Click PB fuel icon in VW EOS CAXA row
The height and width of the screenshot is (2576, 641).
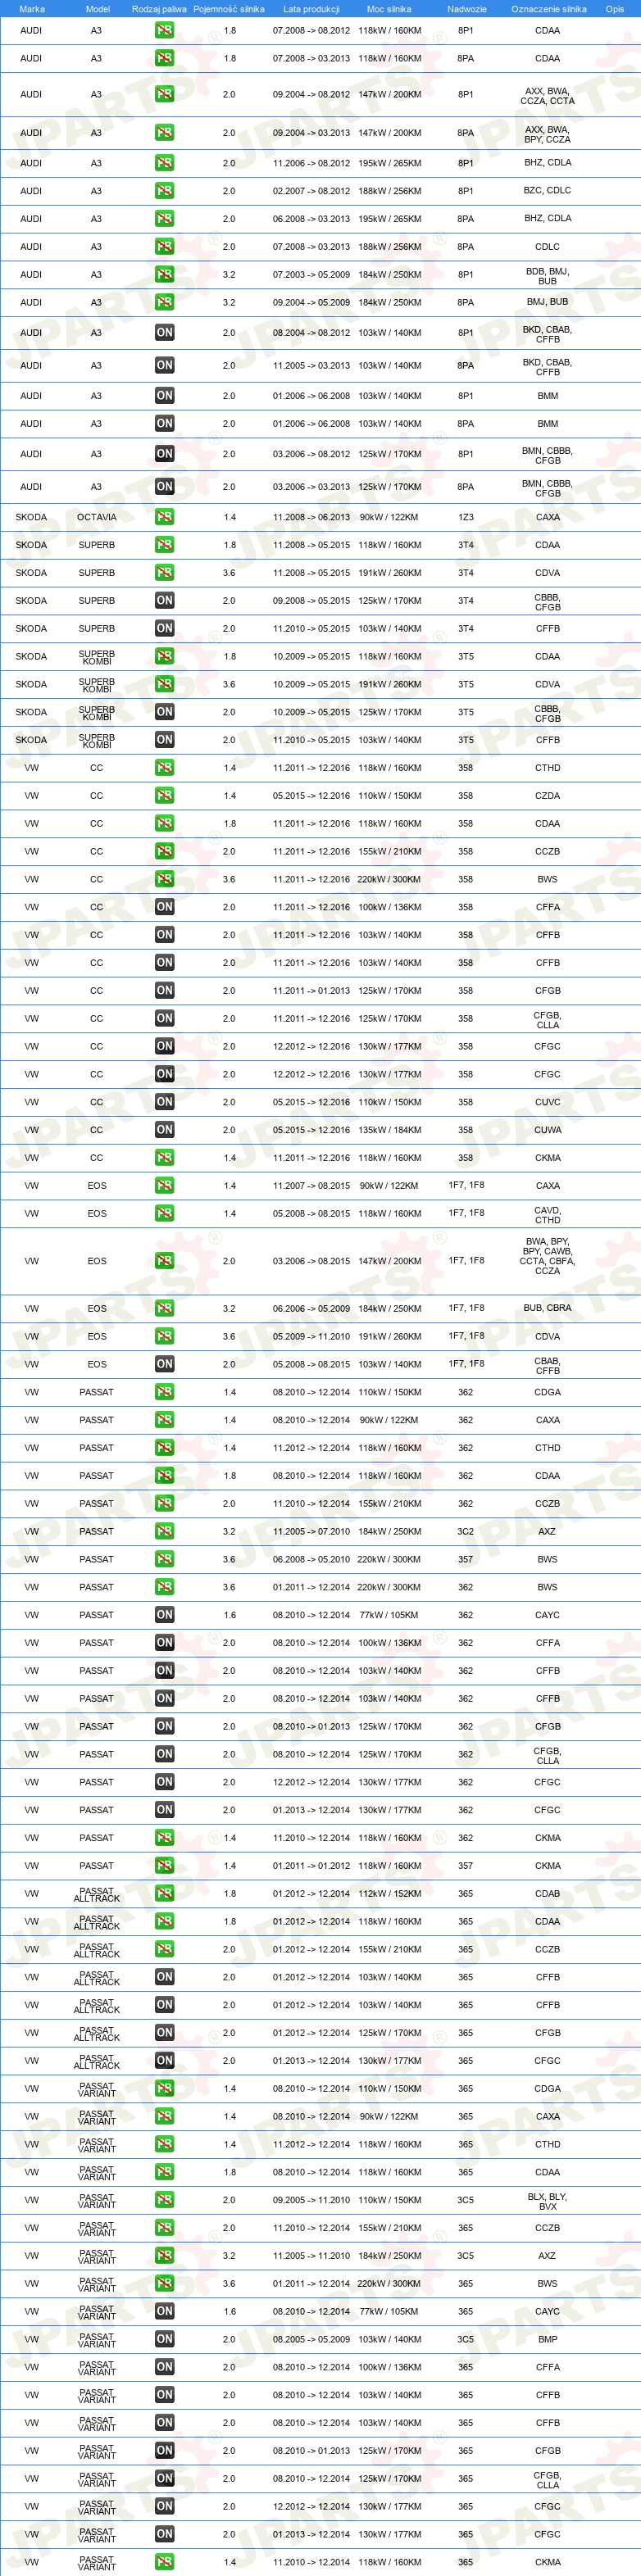164,1186
